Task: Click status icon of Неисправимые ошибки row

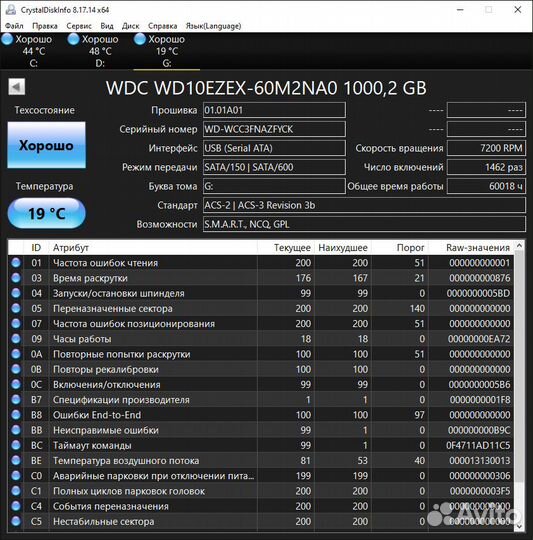Action: click(16, 430)
